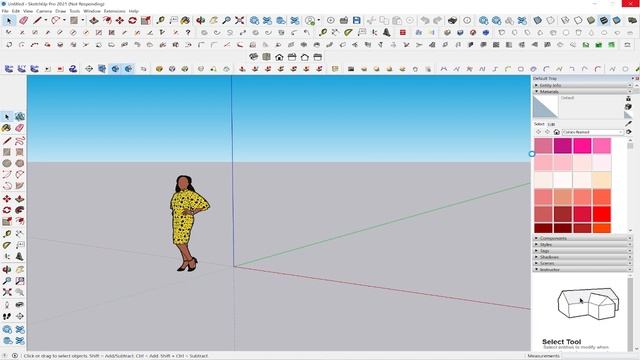
Task: Expand the Shadows panel
Action: coord(582,257)
